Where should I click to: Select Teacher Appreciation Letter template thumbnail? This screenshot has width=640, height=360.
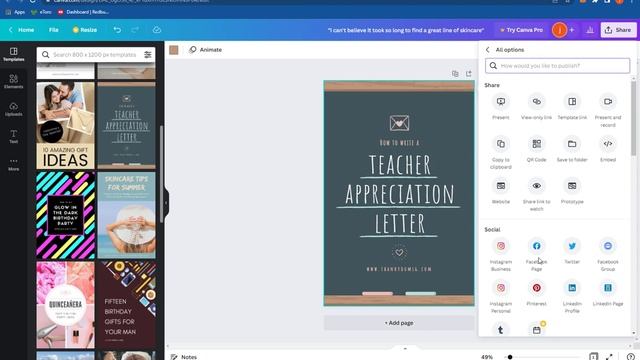coord(127,126)
